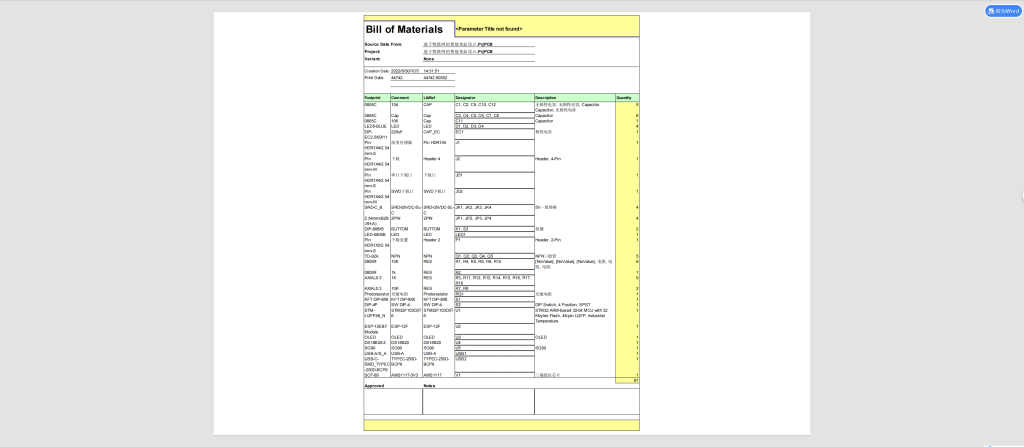Click the Creation Date label

pyautogui.click(x=377, y=71)
